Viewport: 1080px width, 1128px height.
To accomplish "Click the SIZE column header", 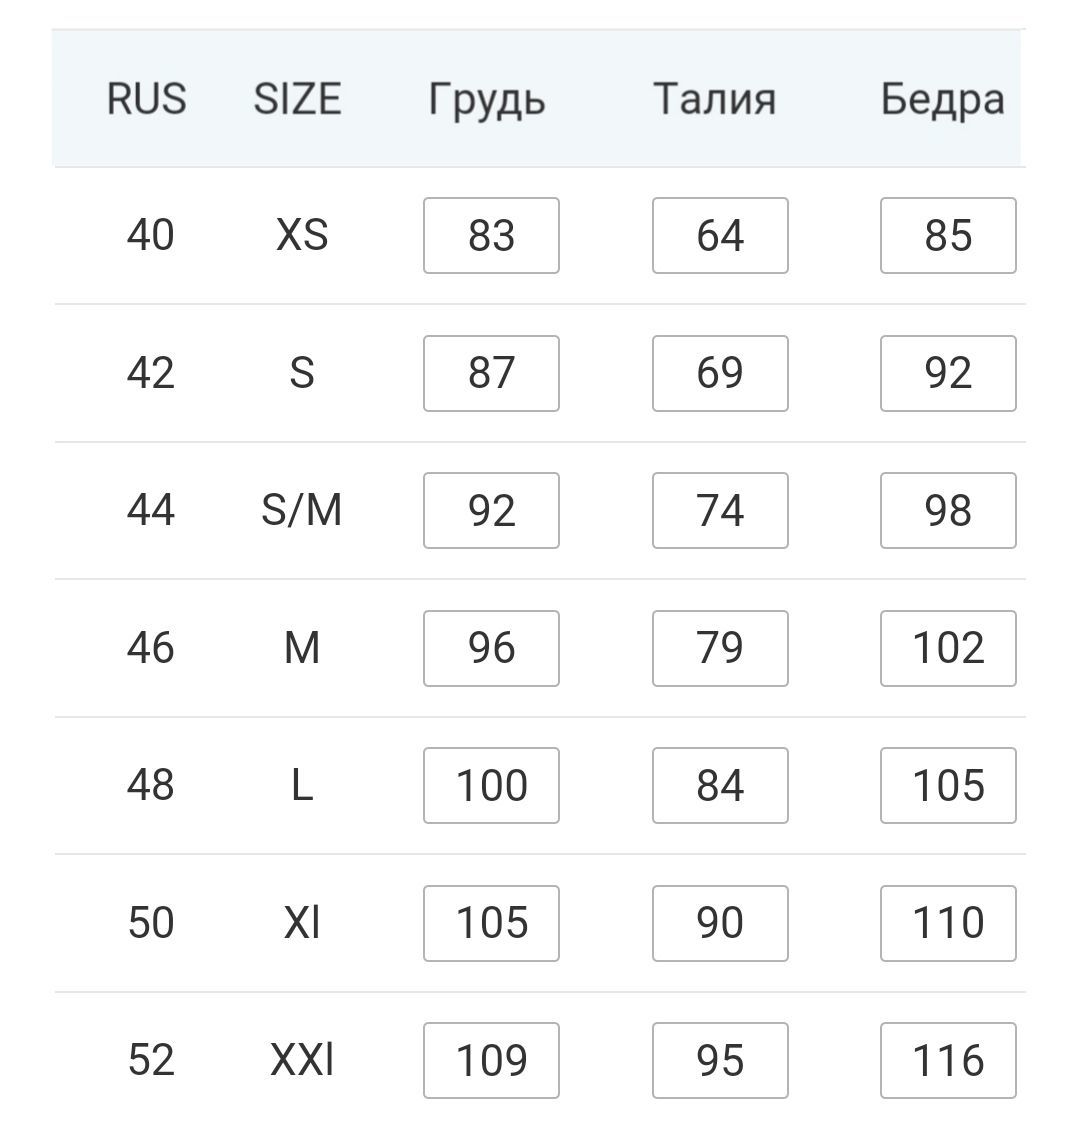I will [x=297, y=100].
